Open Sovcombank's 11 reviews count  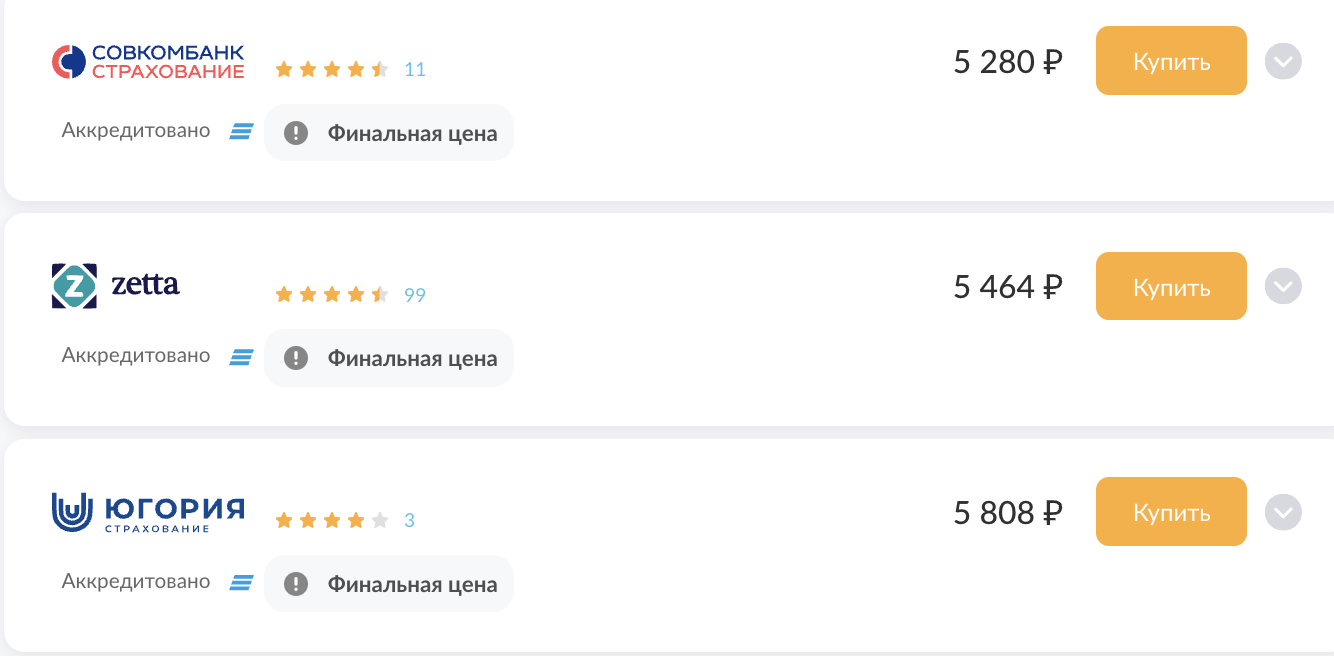(x=415, y=70)
